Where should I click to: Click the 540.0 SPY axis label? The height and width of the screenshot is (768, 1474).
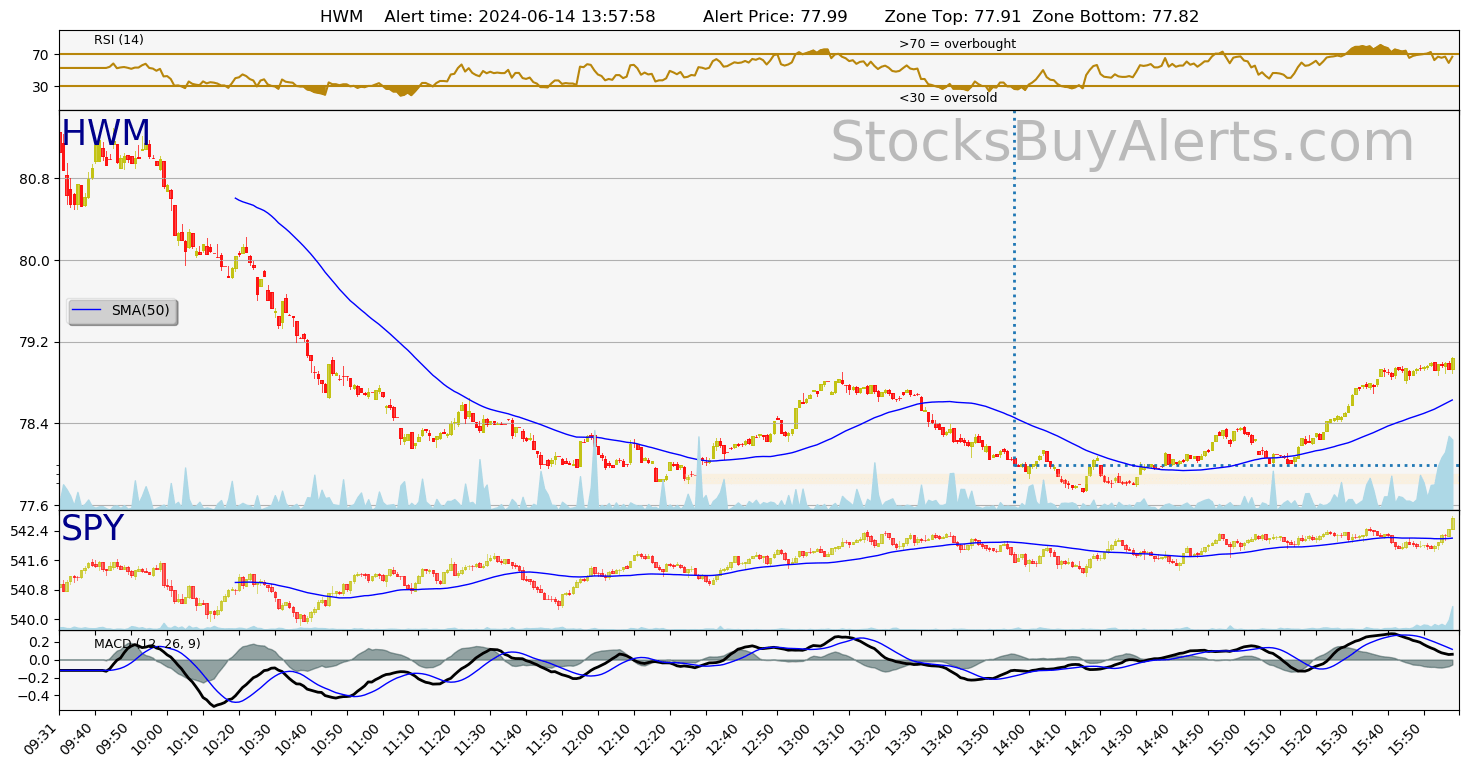[x=29, y=620]
